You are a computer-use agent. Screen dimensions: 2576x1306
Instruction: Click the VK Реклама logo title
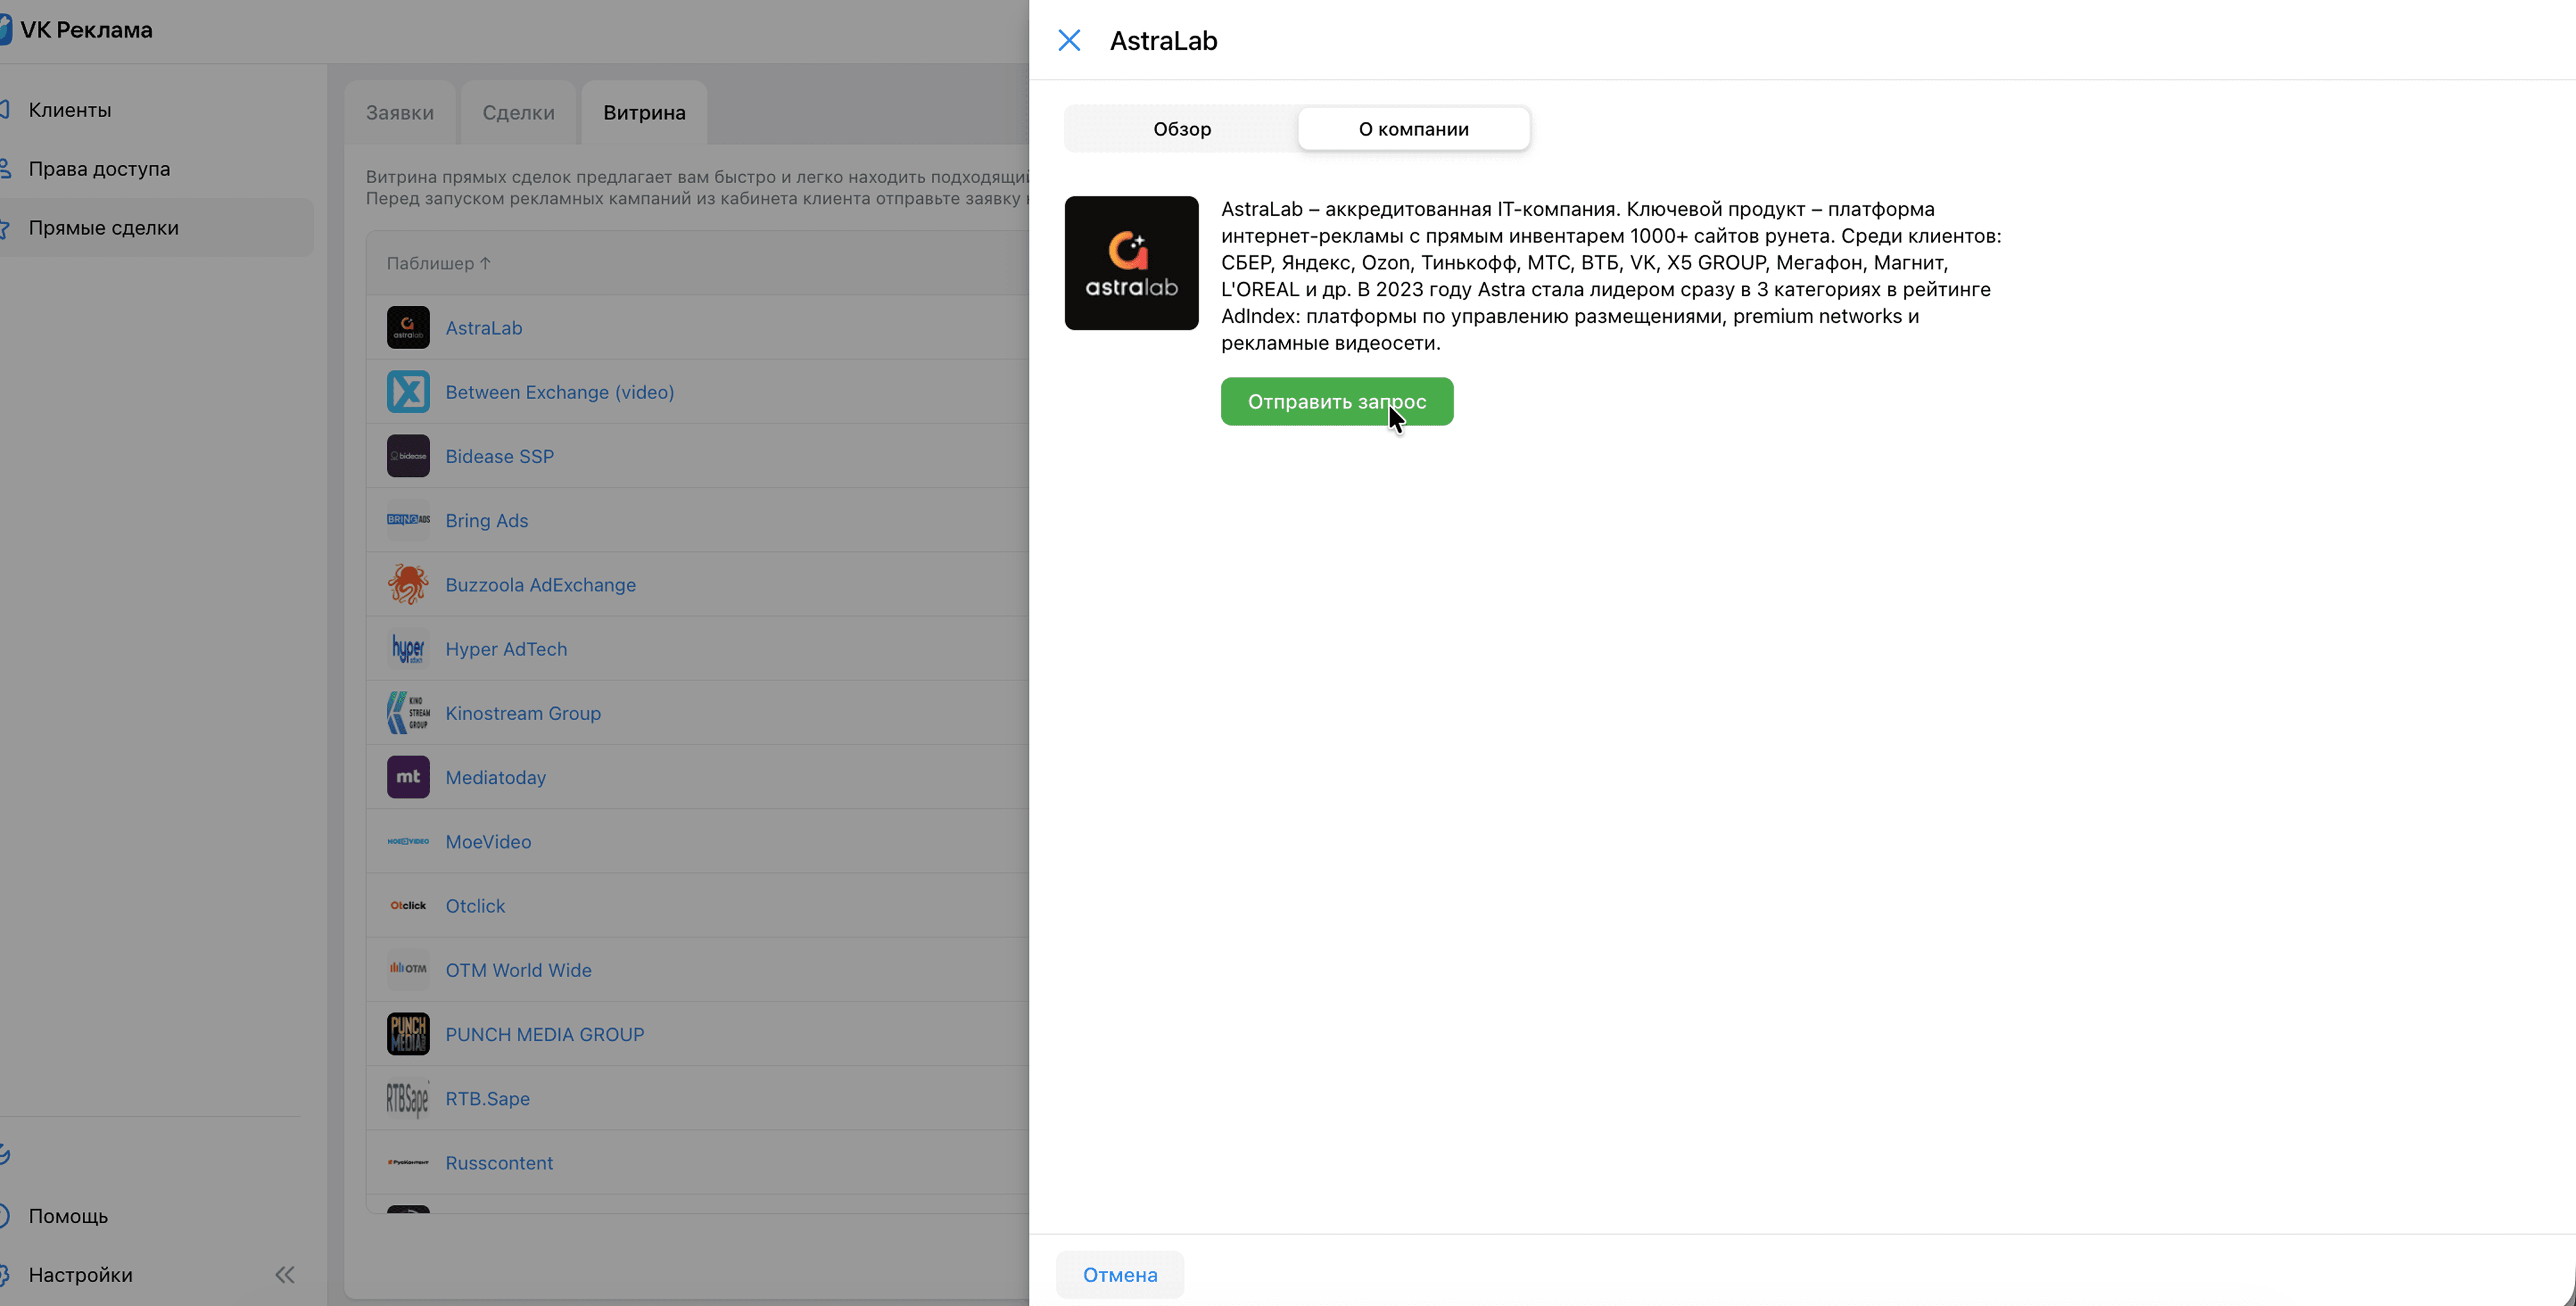[86, 30]
